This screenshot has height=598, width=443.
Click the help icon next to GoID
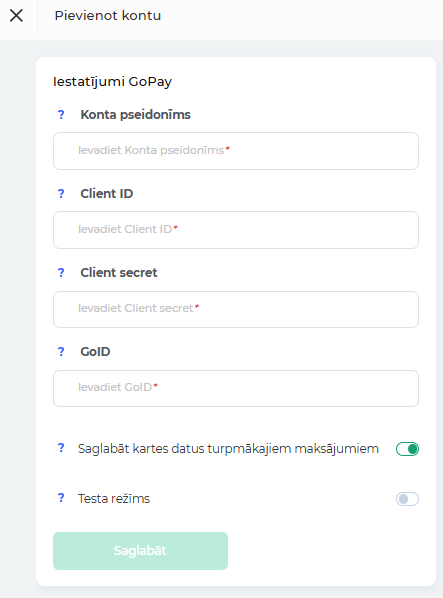click(61, 351)
